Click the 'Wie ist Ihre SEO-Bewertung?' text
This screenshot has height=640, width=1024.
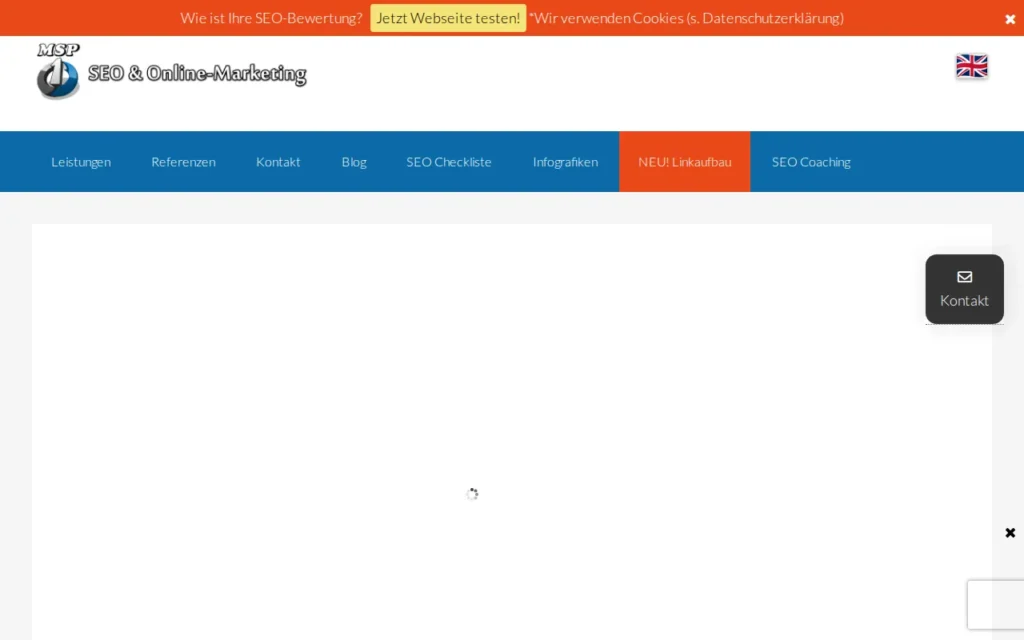pos(271,18)
